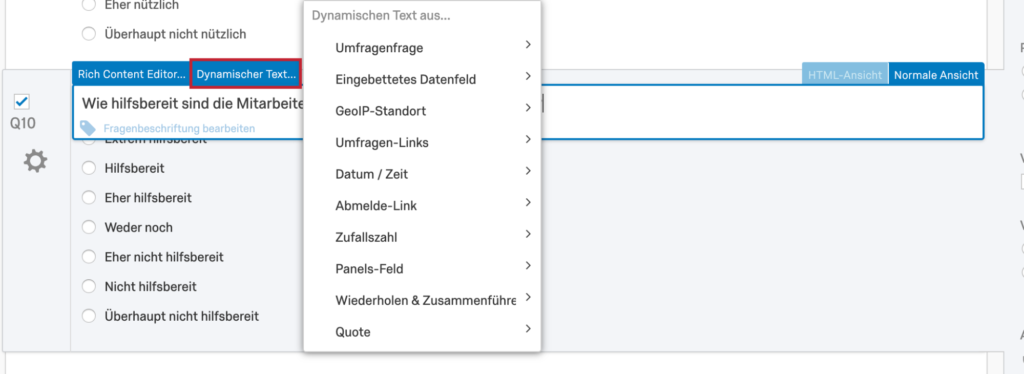Switch to the 'Normale Ansicht' tab
The width and height of the screenshot is (1024, 374).
coord(936,75)
